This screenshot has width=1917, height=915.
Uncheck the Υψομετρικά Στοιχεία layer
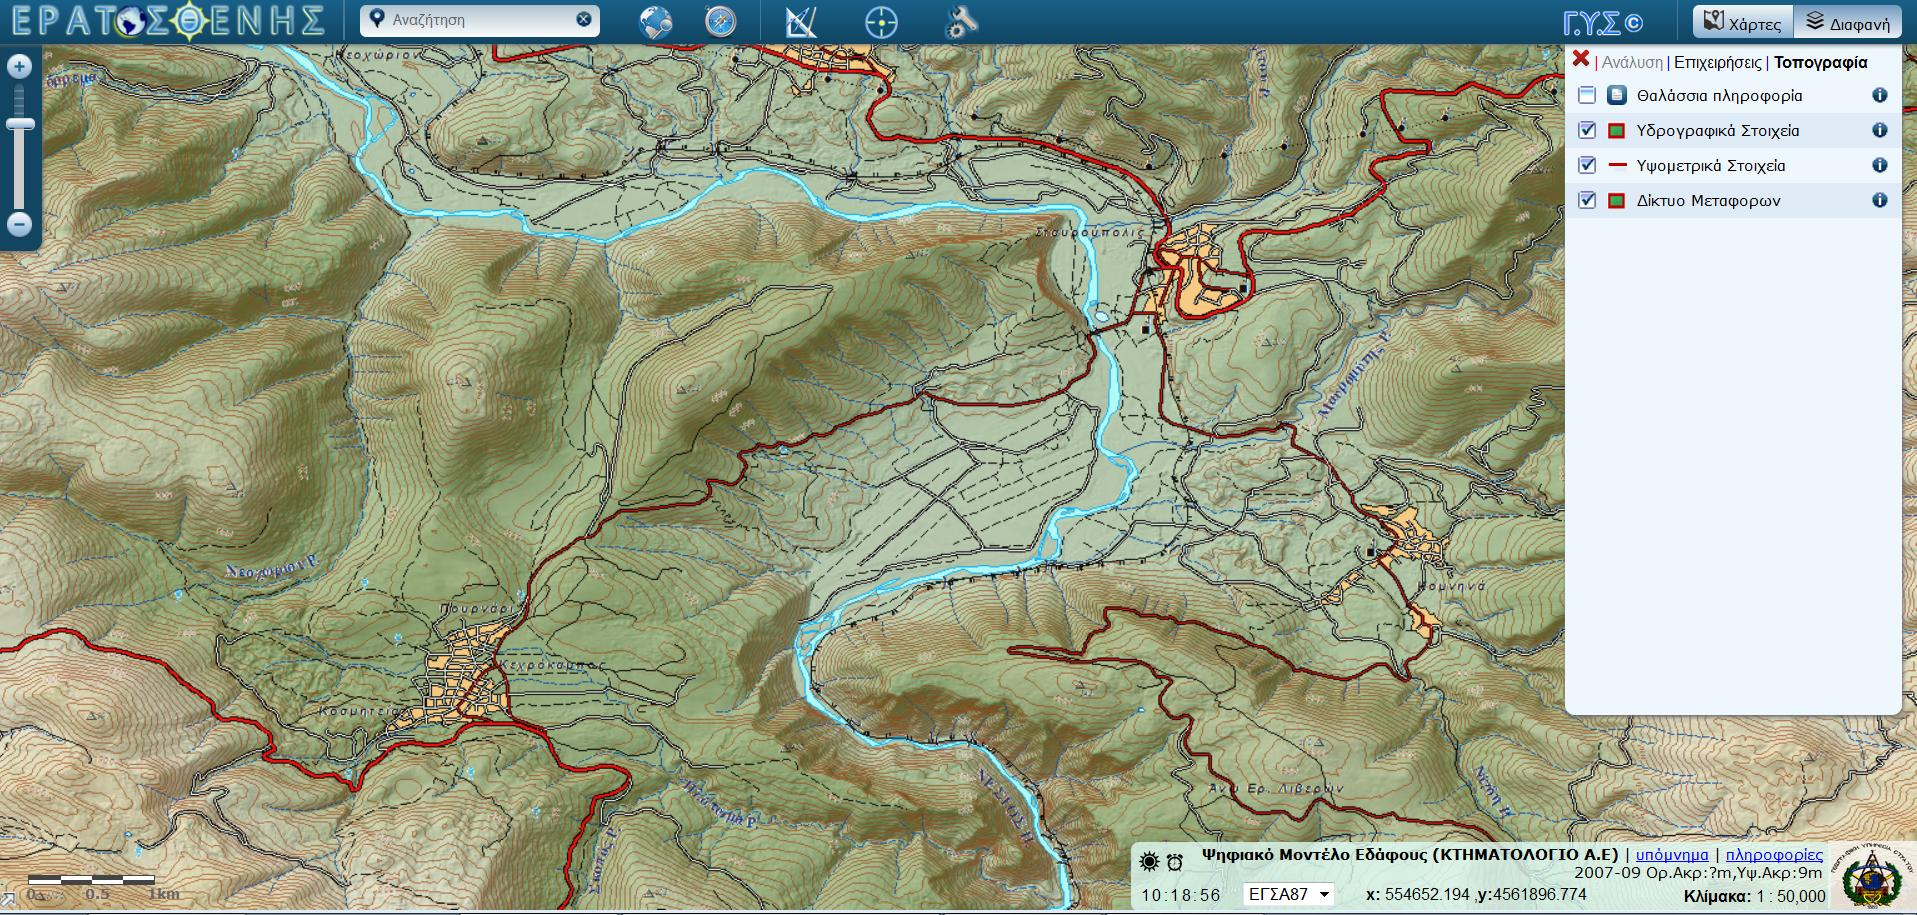(x=1587, y=165)
